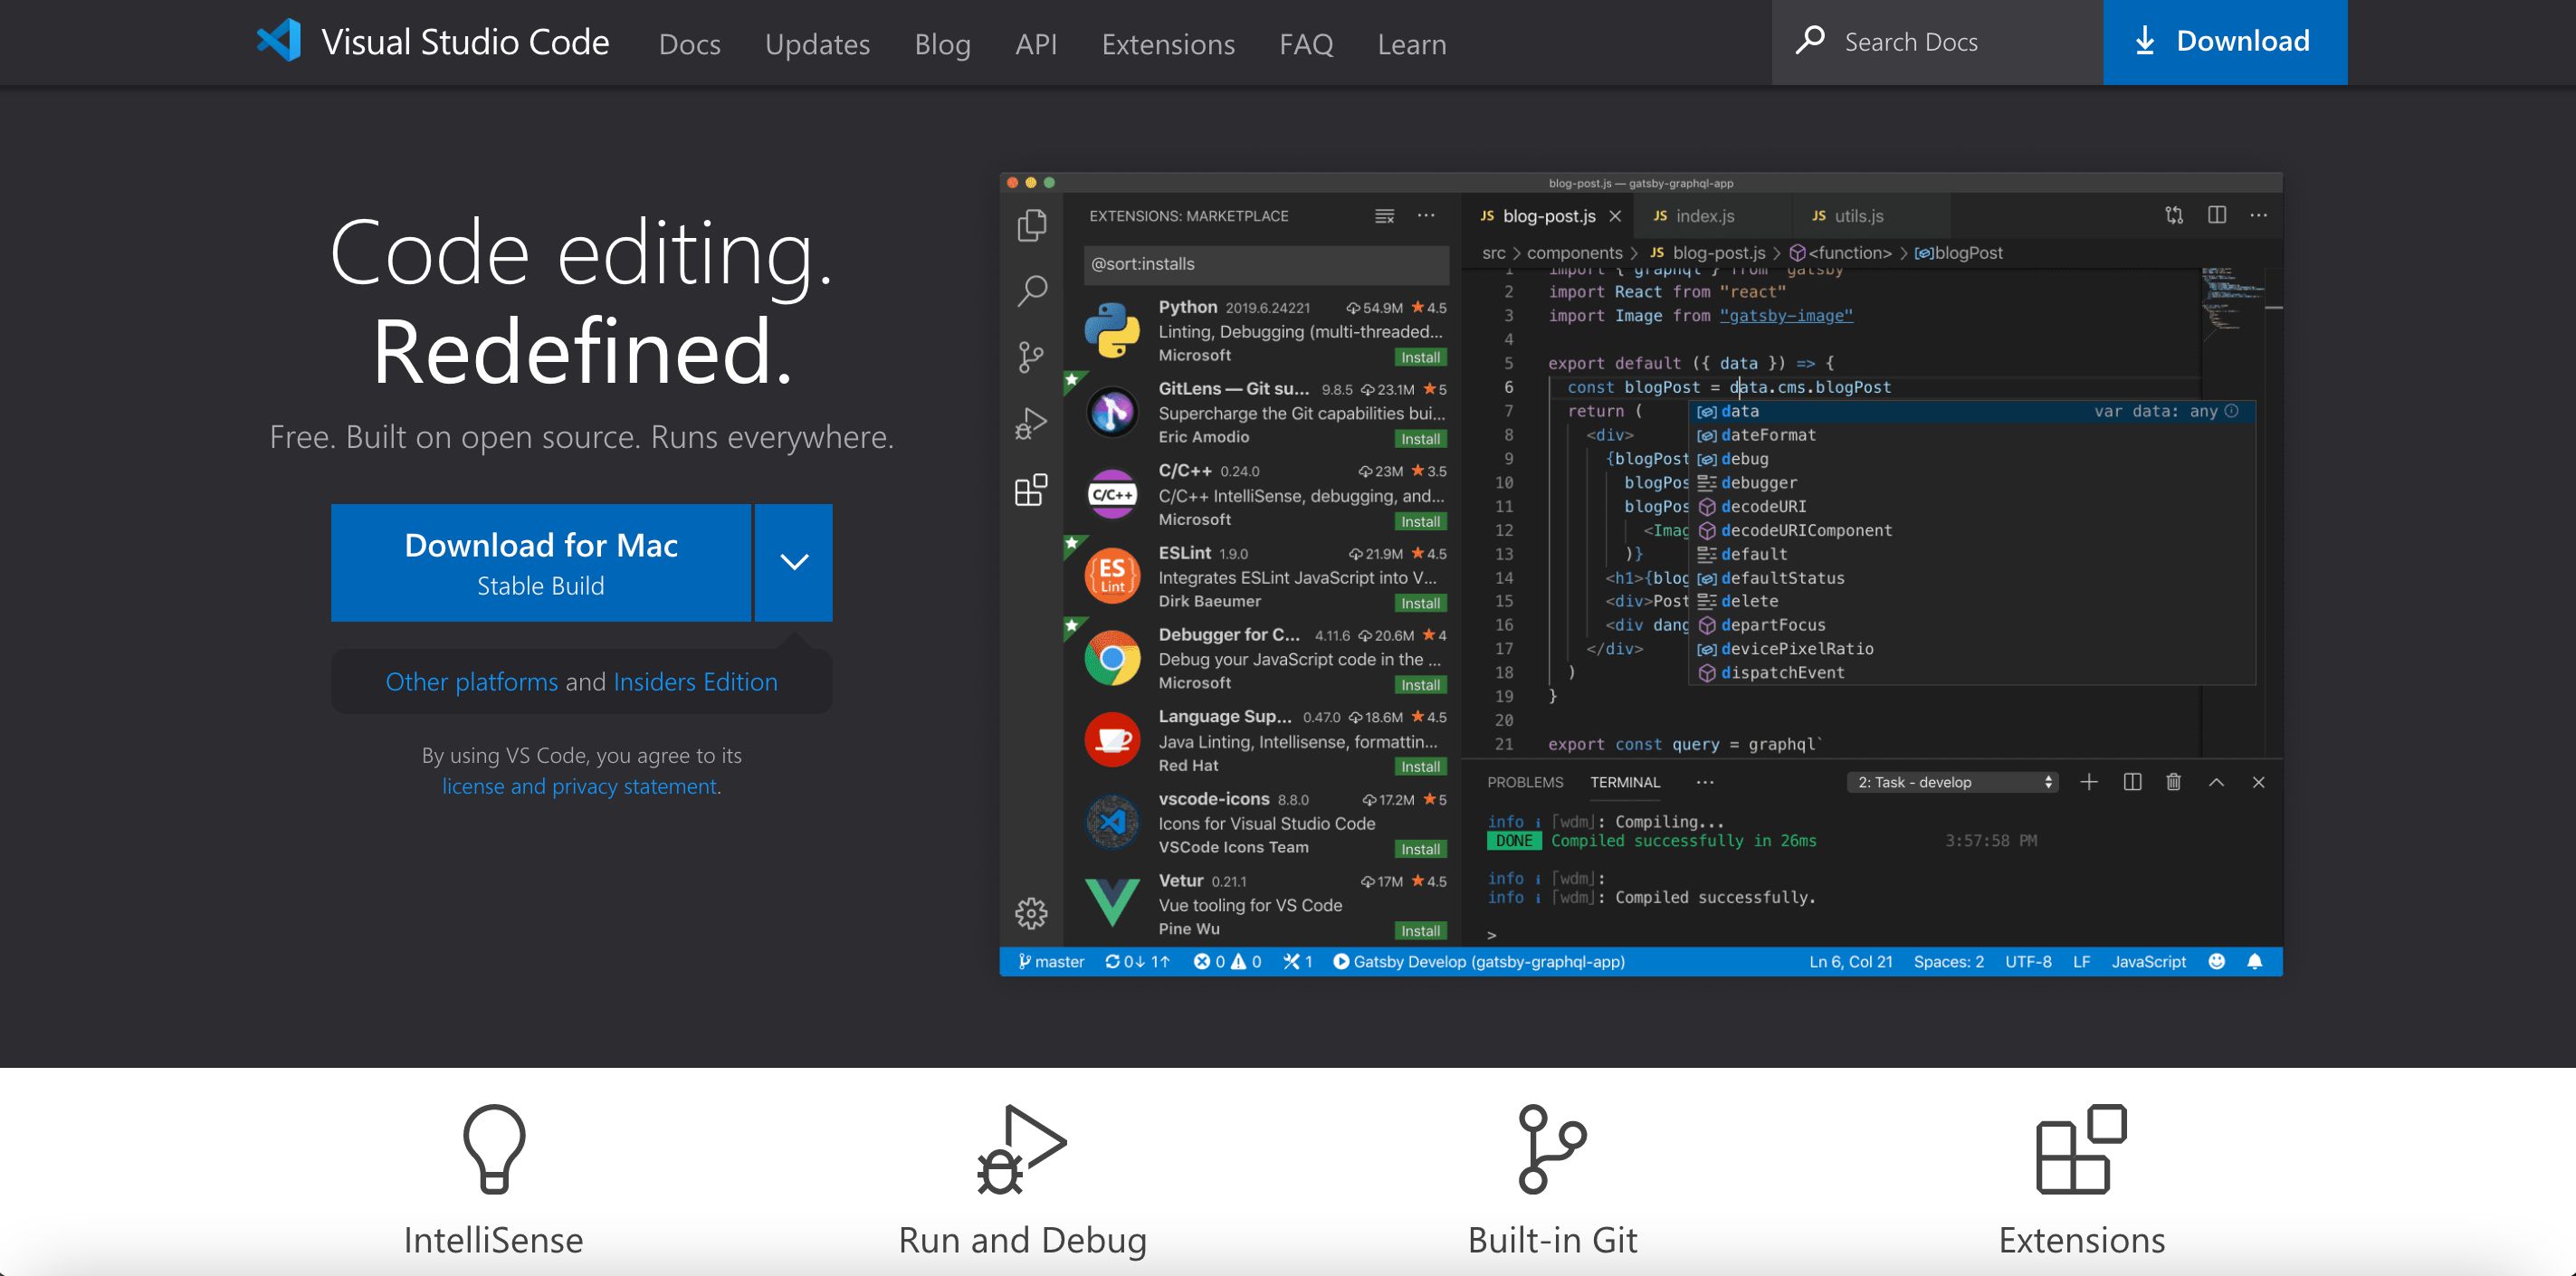2576x1276 pixels.
Task: Install the C/C++ extension
Action: click(1420, 522)
